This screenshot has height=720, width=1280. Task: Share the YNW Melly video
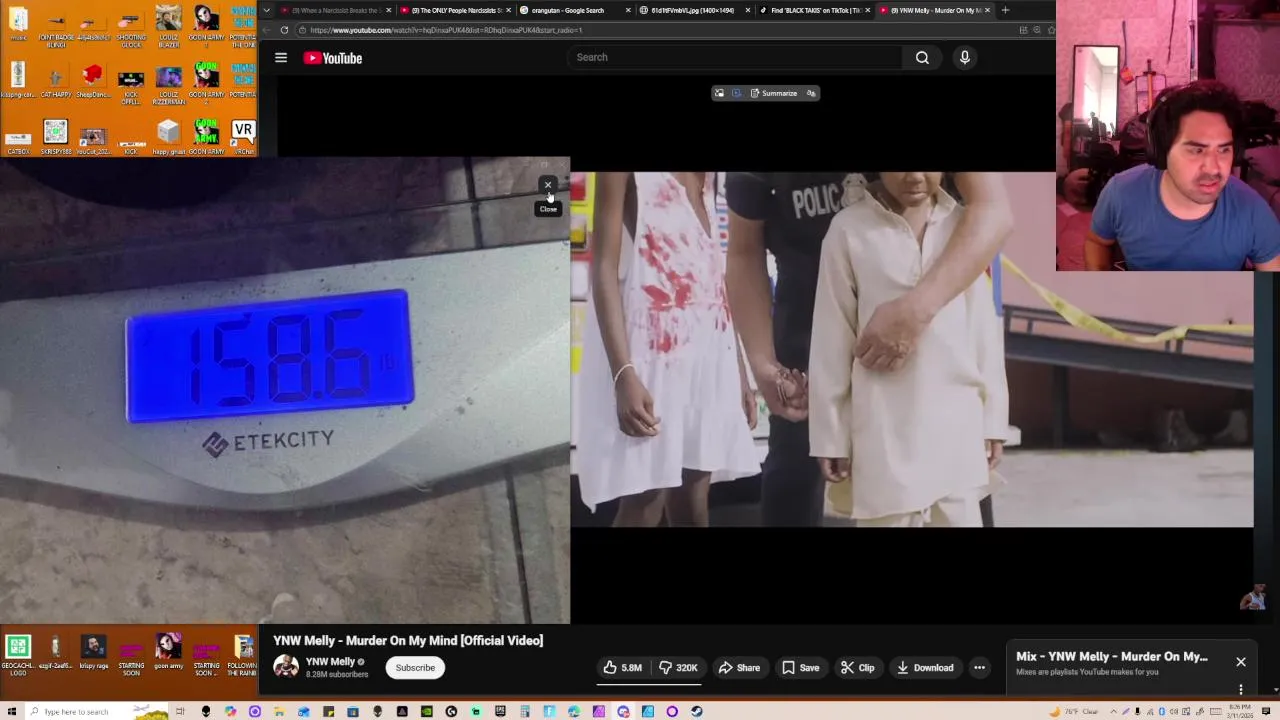coord(740,668)
